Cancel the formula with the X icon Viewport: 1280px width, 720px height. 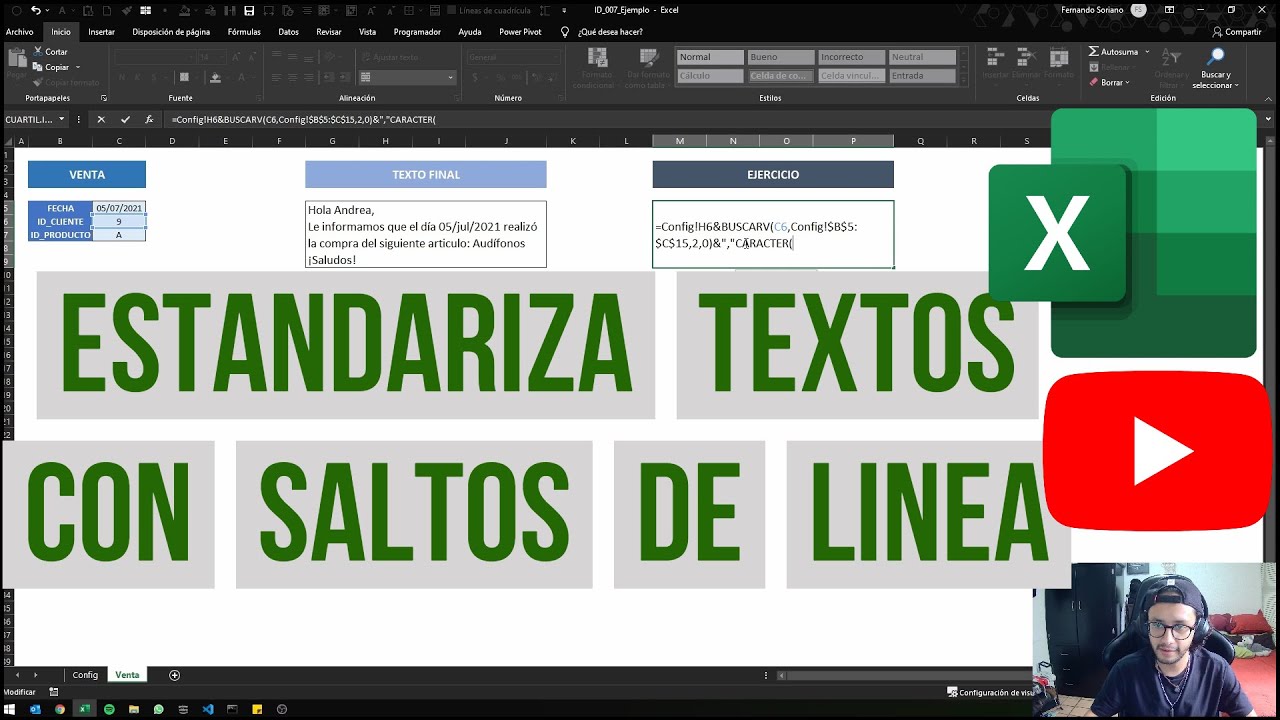pyautogui.click(x=101, y=119)
